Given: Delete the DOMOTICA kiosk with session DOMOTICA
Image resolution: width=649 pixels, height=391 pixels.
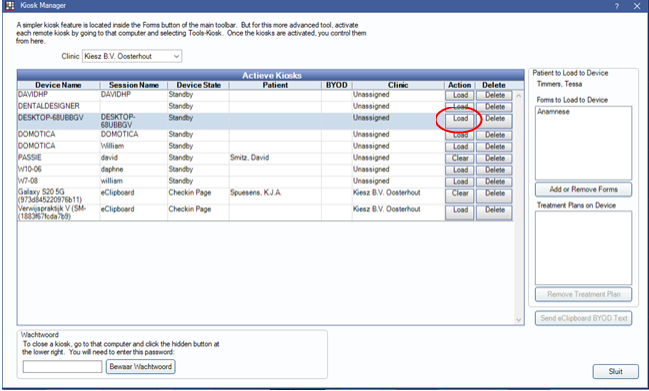Looking at the screenshot, I should pos(494,135).
